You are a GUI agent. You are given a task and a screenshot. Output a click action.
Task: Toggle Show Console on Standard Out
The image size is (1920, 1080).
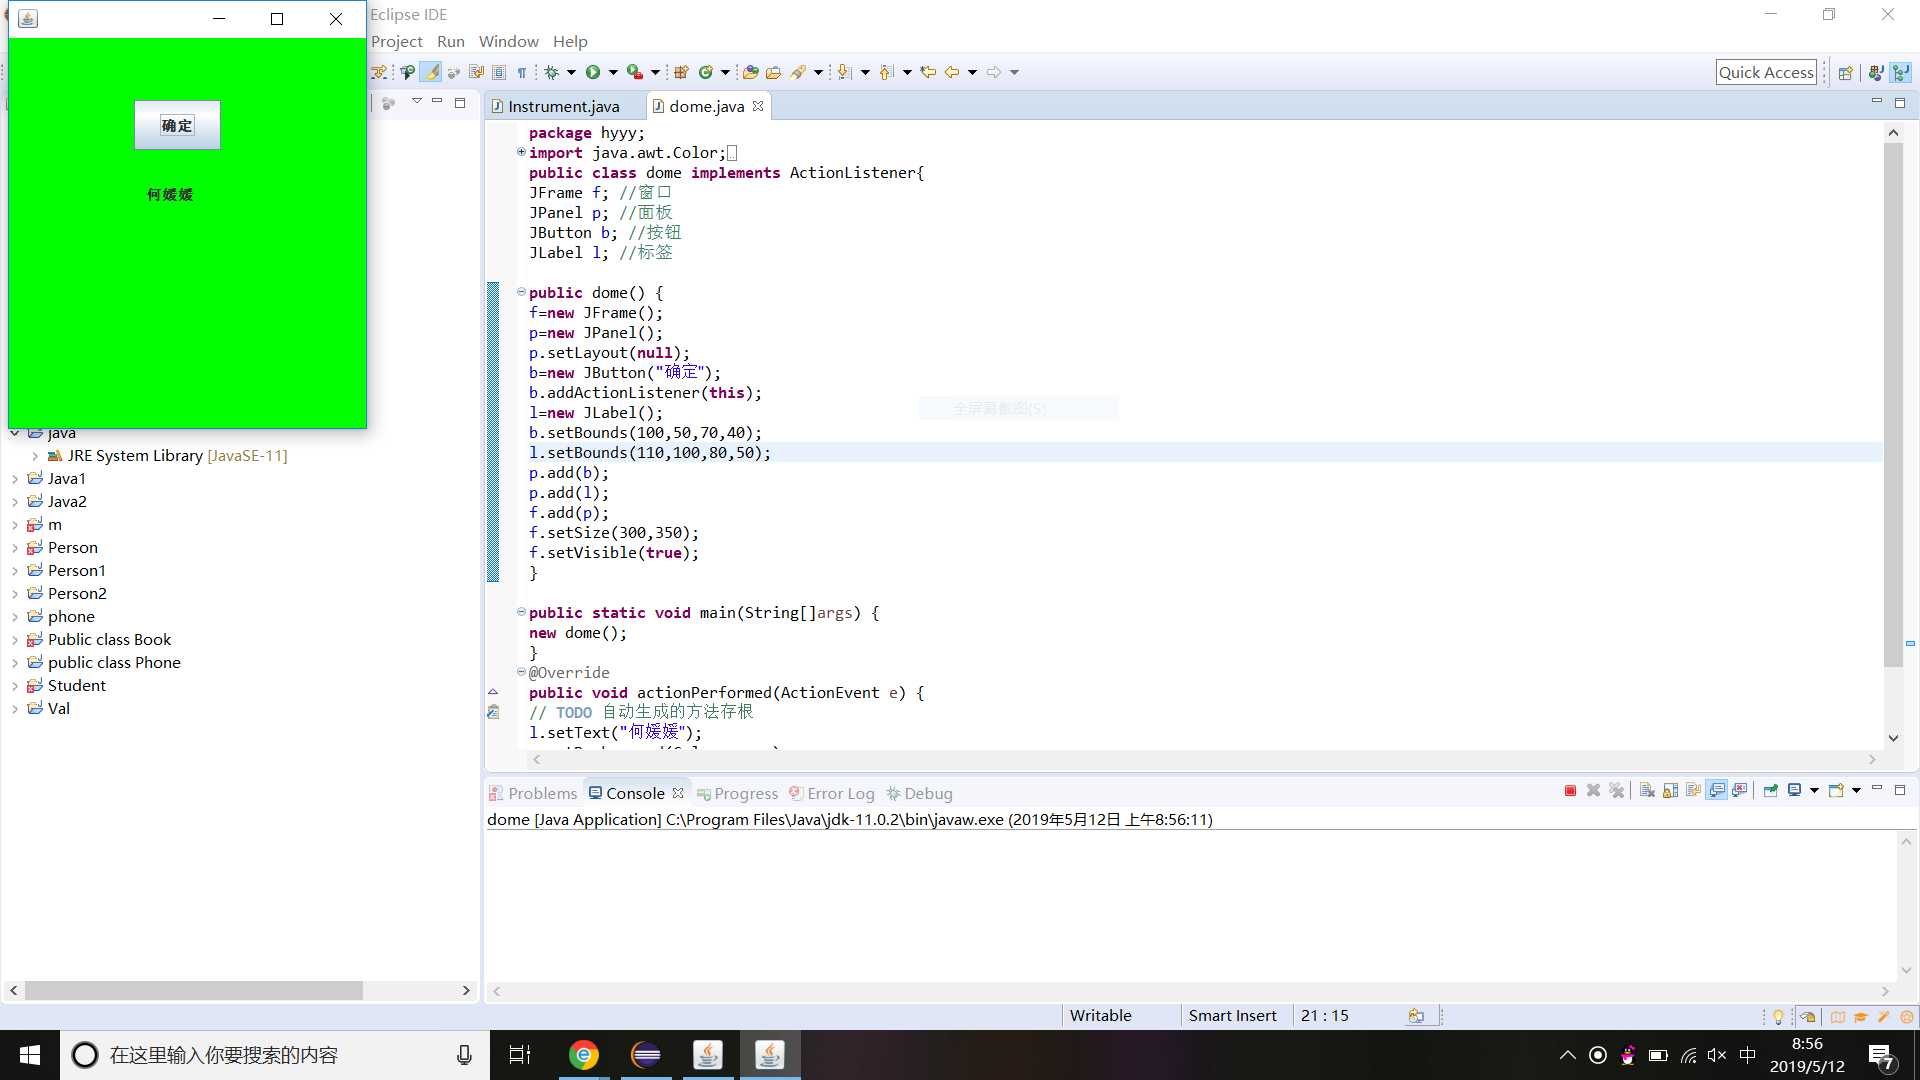tap(1717, 791)
